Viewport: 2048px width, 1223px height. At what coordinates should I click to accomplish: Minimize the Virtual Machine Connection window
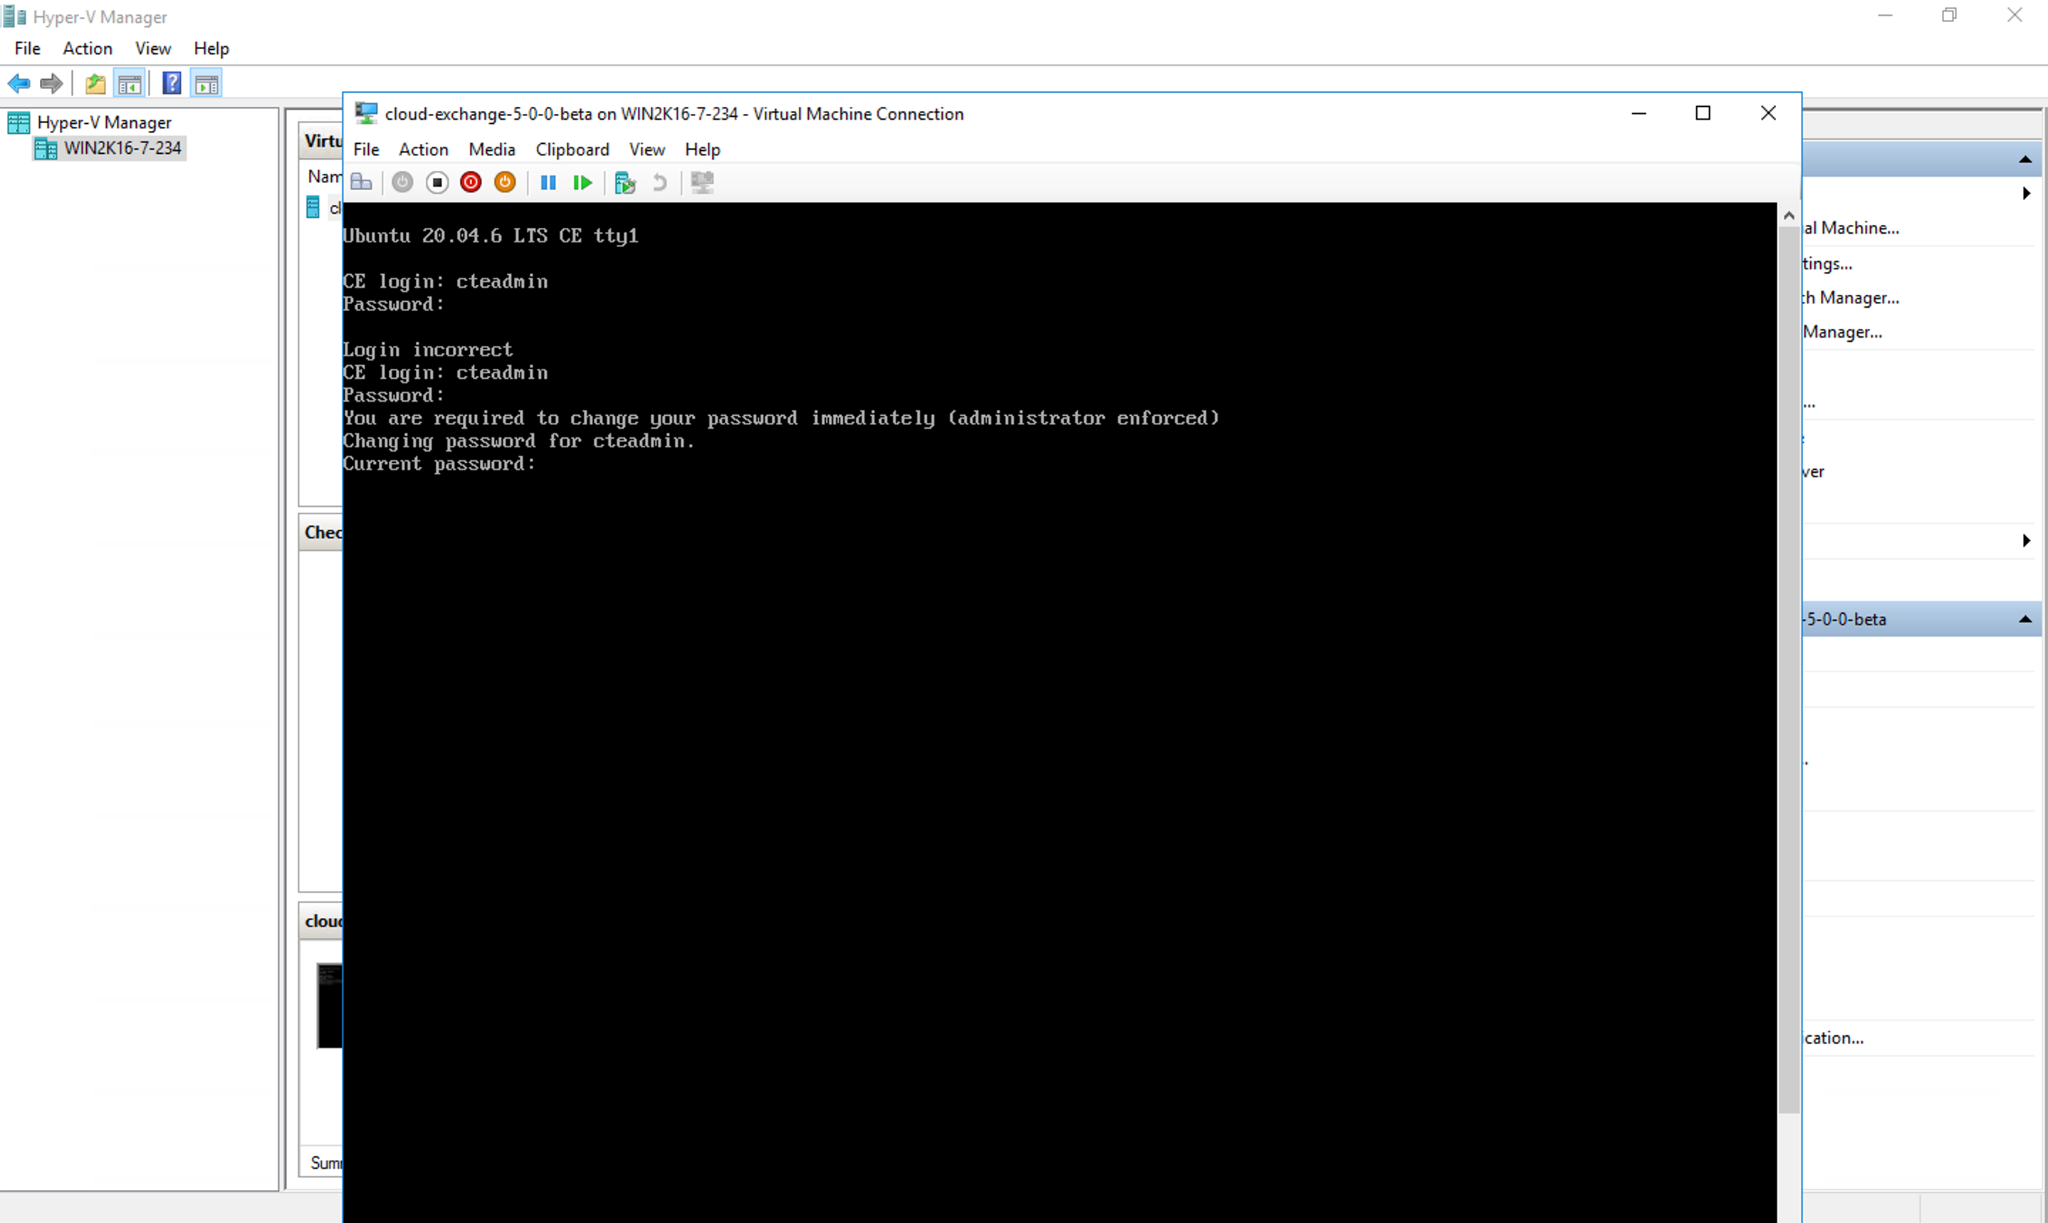click(1638, 113)
